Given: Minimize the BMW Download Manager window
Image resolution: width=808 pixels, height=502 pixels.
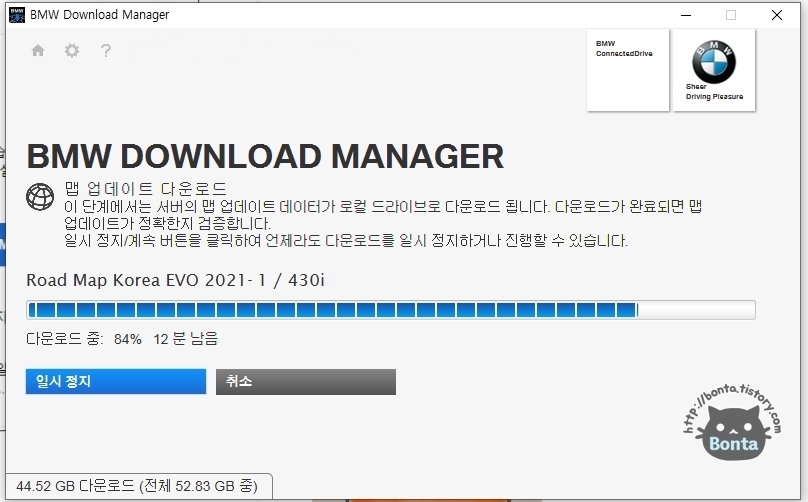Looking at the screenshot, I should (x=686, y=15).
